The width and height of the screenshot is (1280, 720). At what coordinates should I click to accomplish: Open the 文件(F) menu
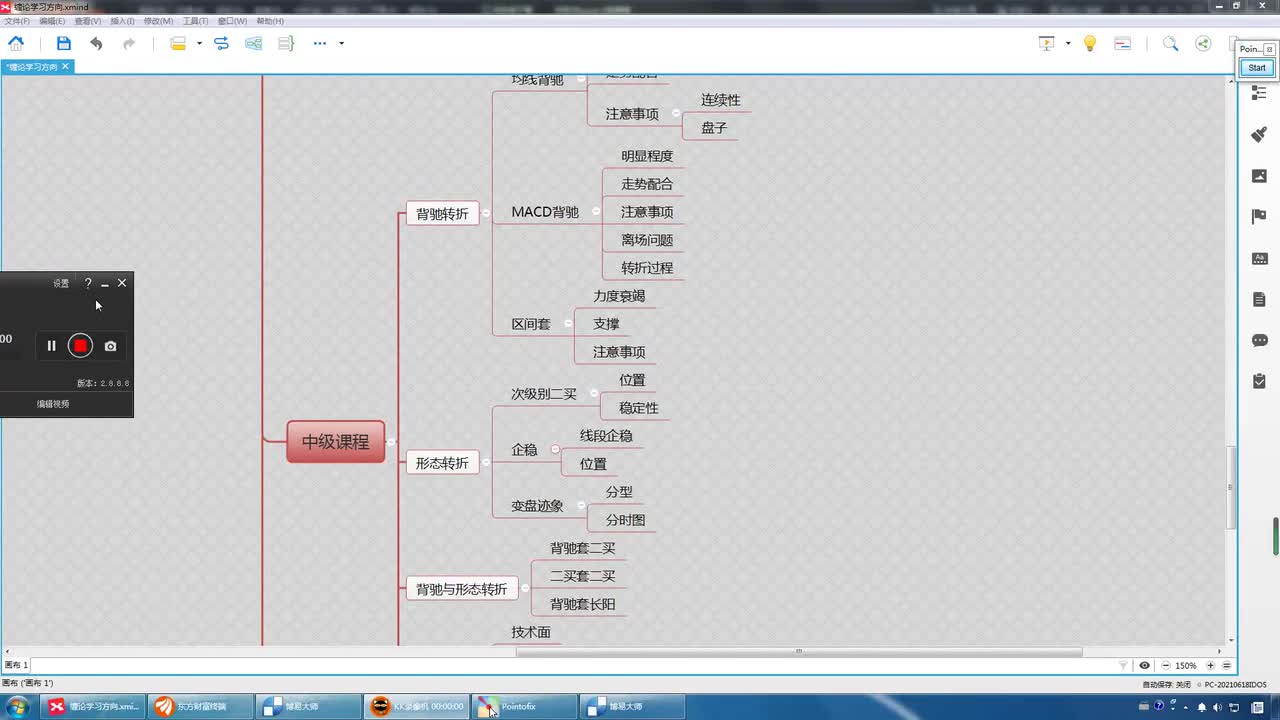point(17,21)
